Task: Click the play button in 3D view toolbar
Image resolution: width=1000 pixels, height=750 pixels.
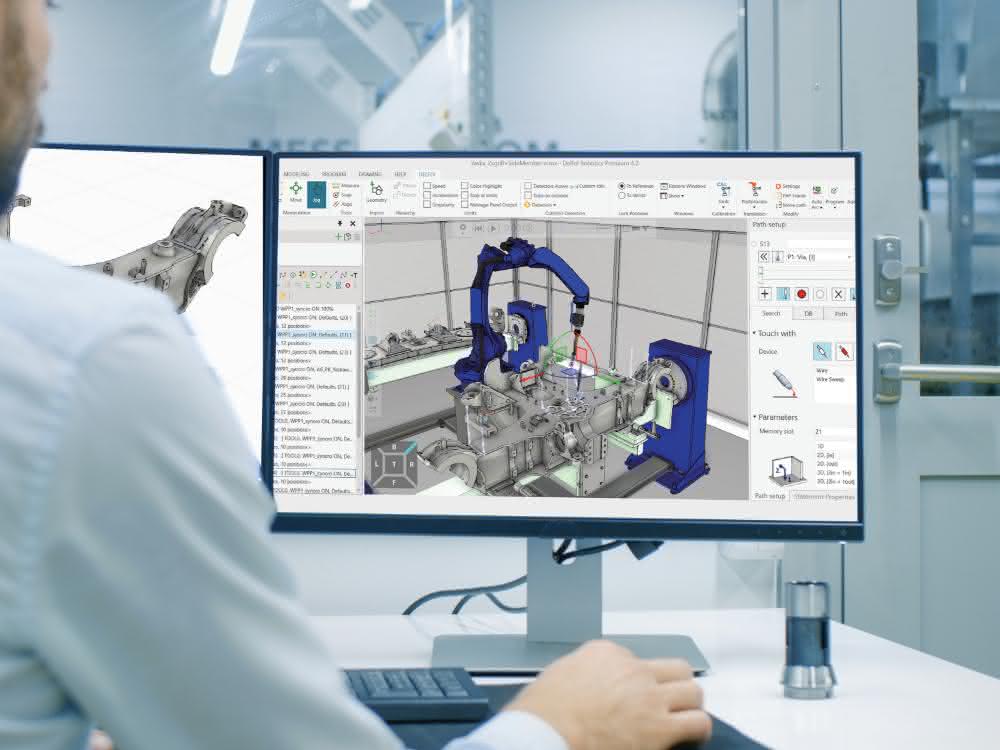Action: click(x=493, y=228)
